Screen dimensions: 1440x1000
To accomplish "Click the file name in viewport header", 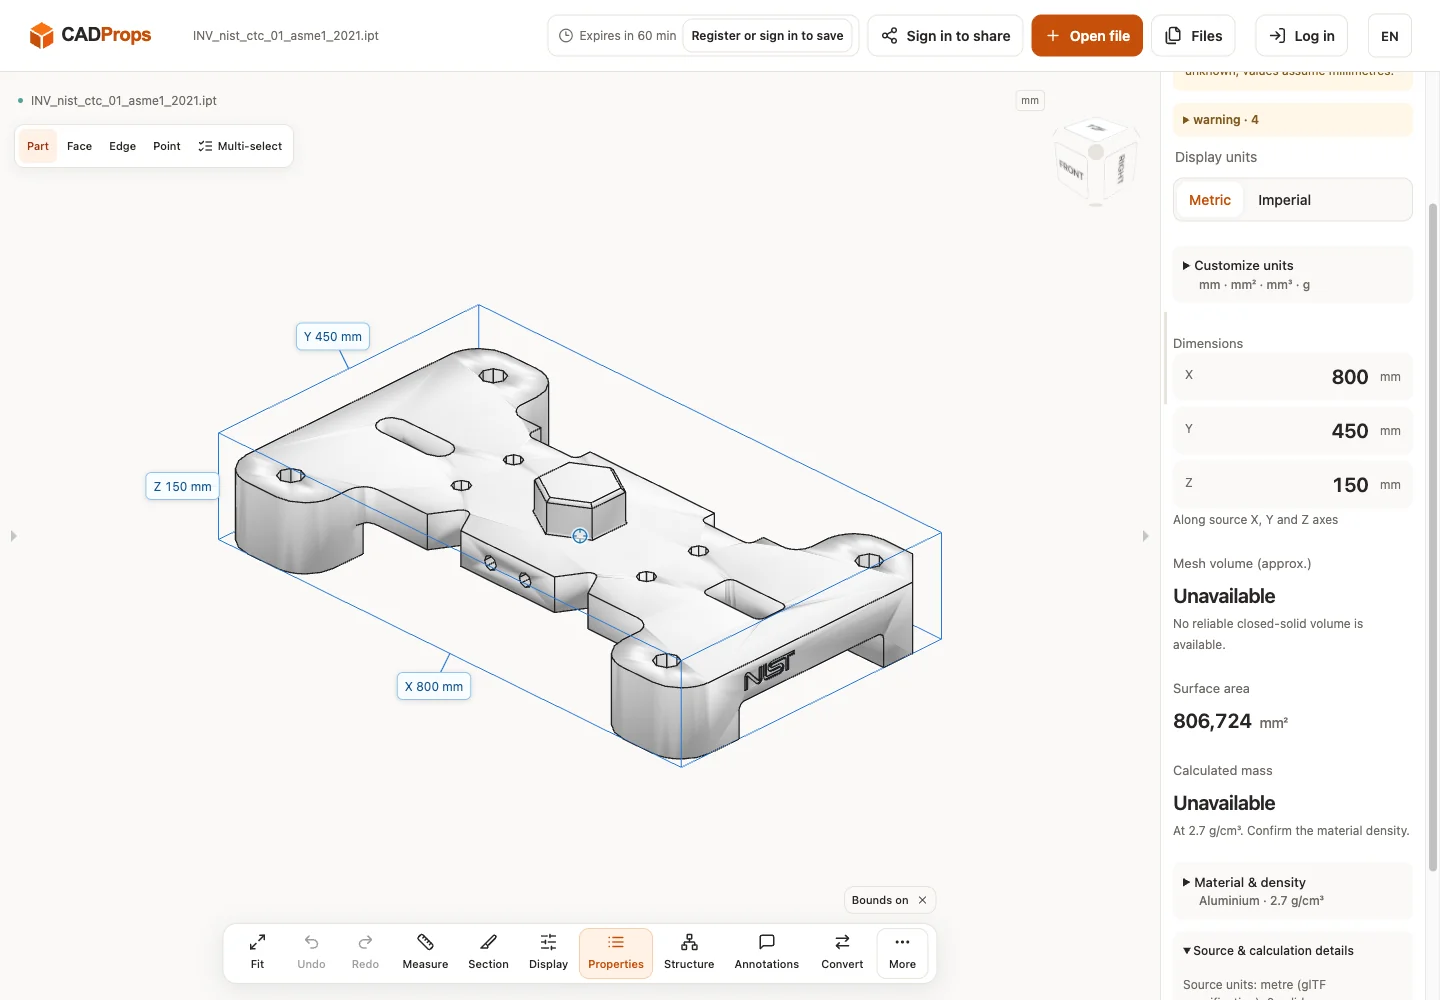I will 123,100.
